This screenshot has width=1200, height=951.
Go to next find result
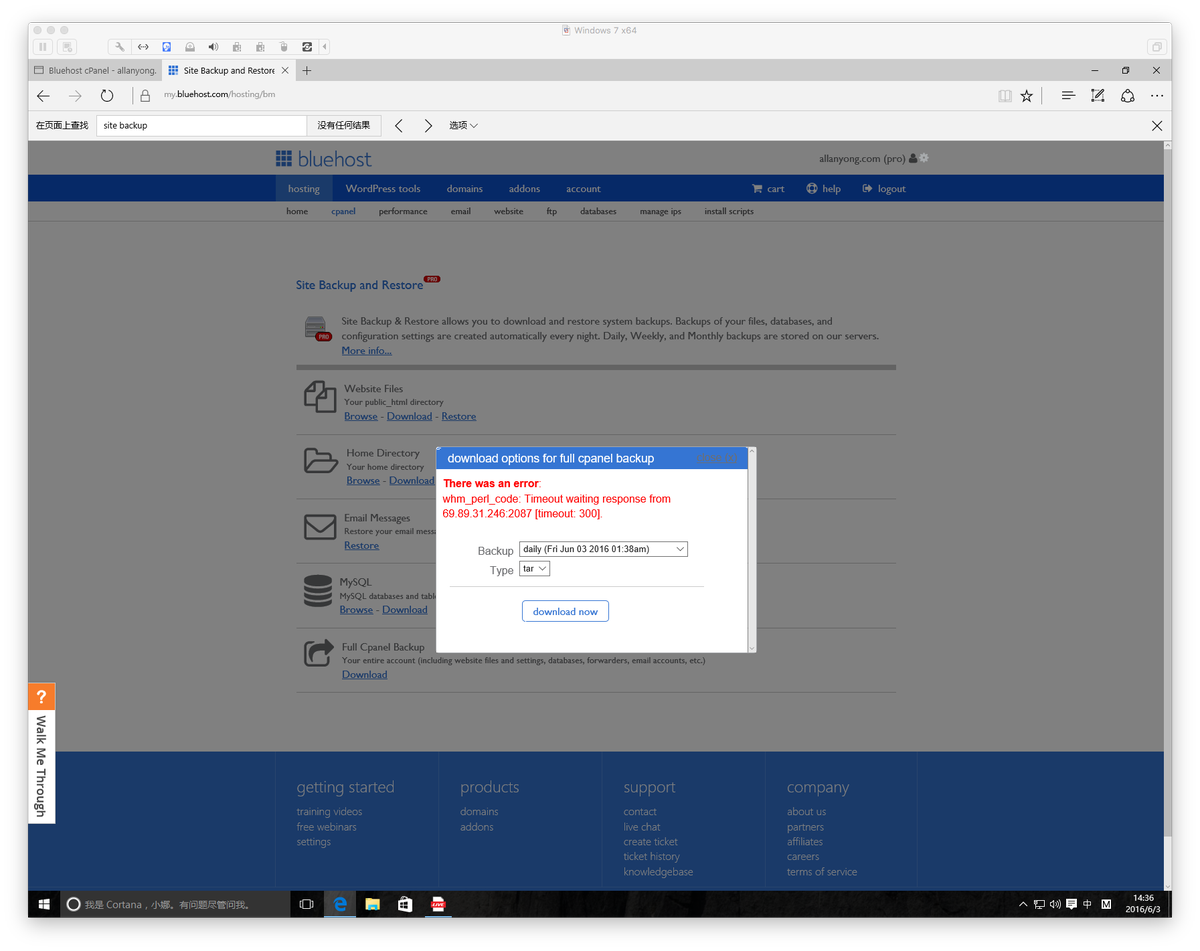pos(428,126)
